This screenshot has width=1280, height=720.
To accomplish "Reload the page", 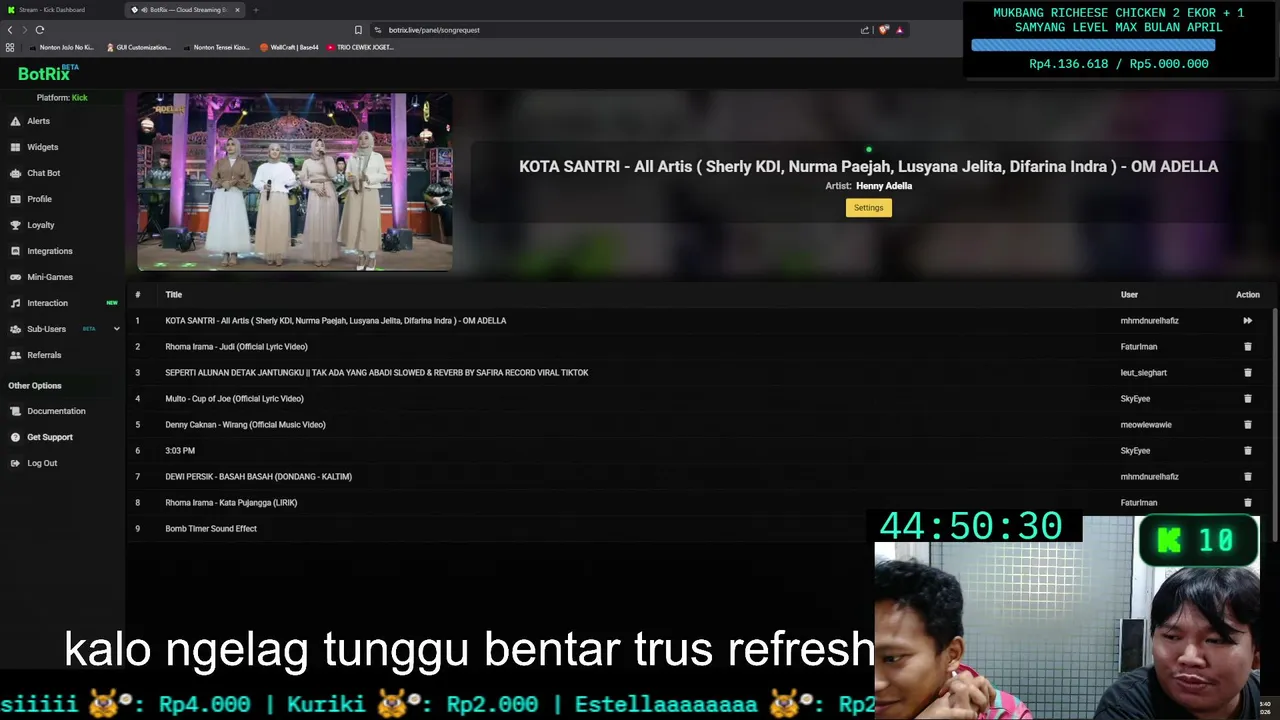I will (40, 30).
